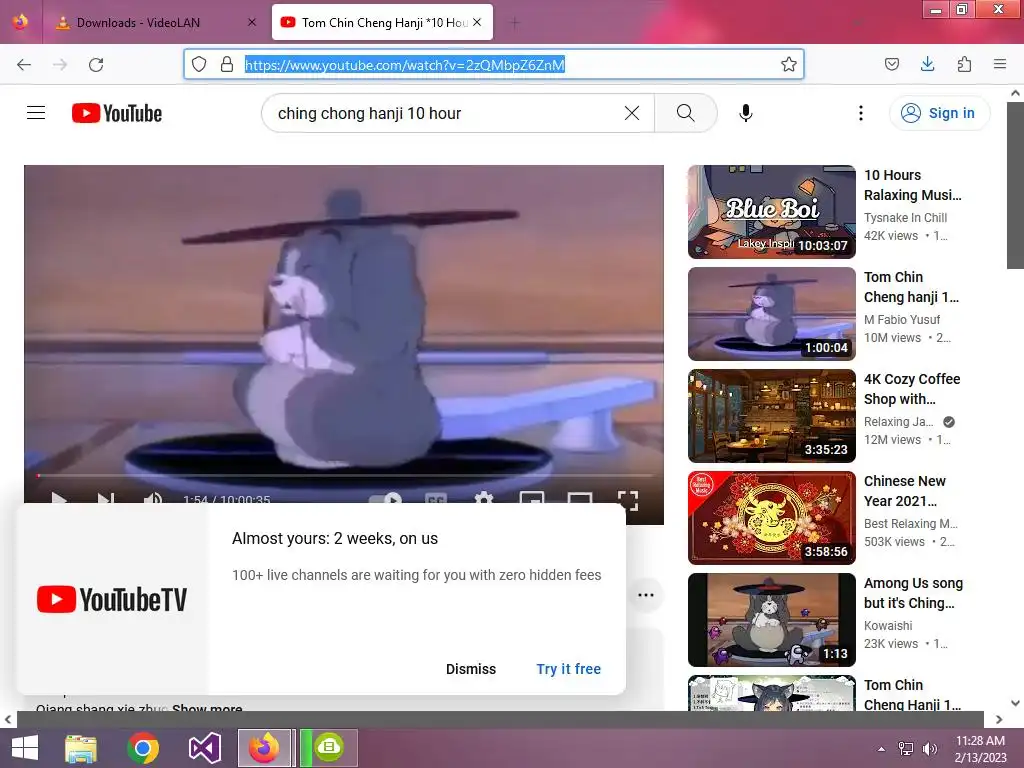Open 4K Cozy Coffee Shop title link

pyautogui.click(x=912, y=389)
